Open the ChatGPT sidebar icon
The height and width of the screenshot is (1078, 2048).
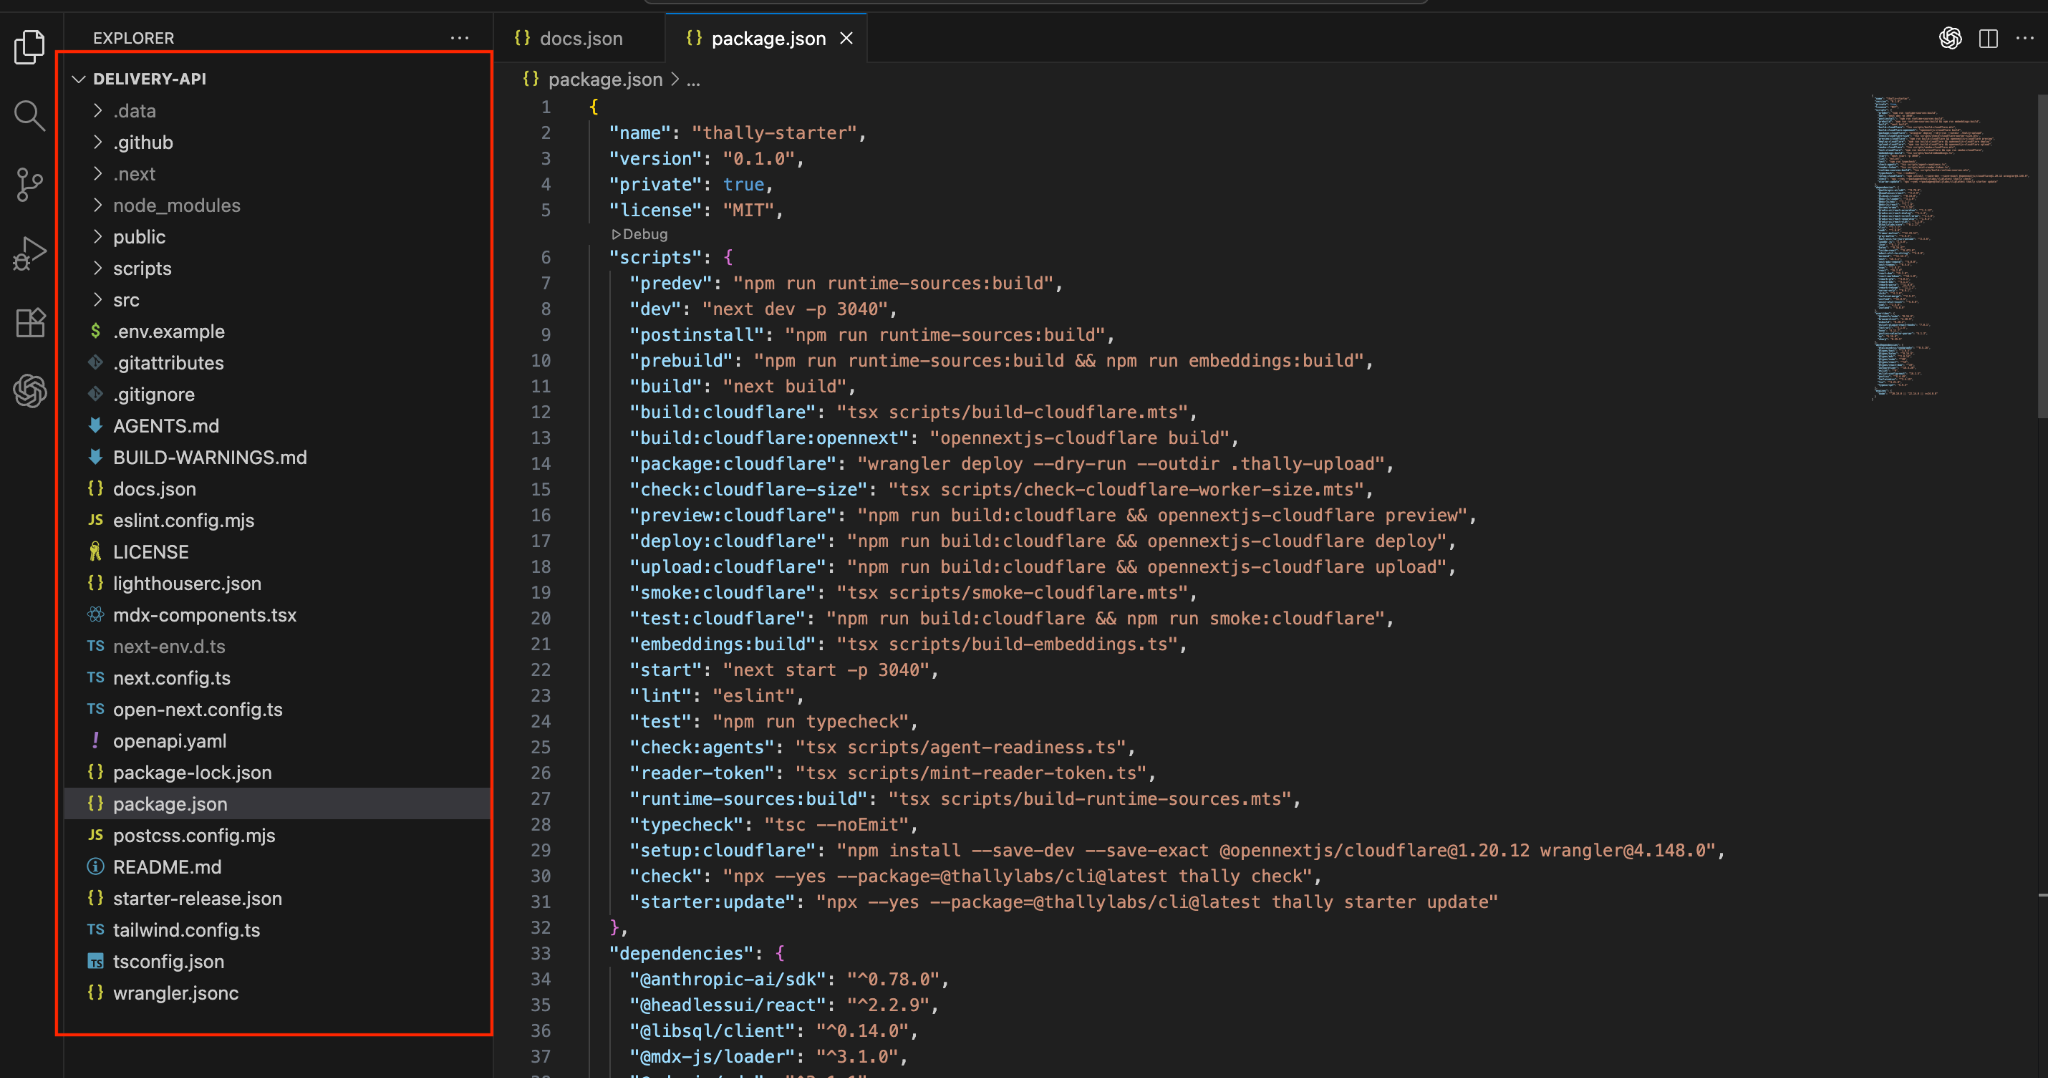pos(30,390)
